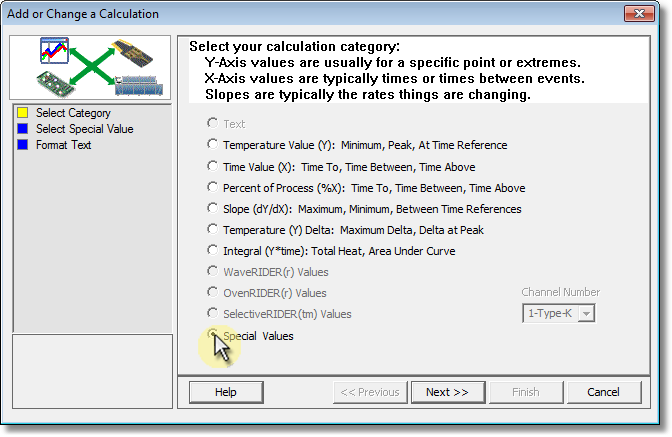The height and width of the screenshot is (437, 672).
Task: Choose Integral (Y*time) Total Heat option
Action: (x=213, y=250)
